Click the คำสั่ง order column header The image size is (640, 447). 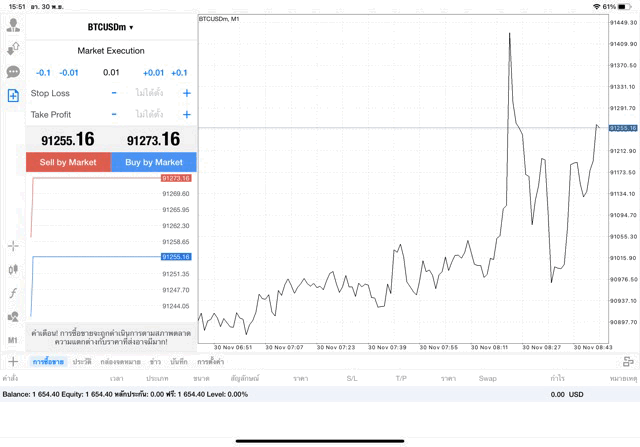pyautogui.click(x=10, y=378)
